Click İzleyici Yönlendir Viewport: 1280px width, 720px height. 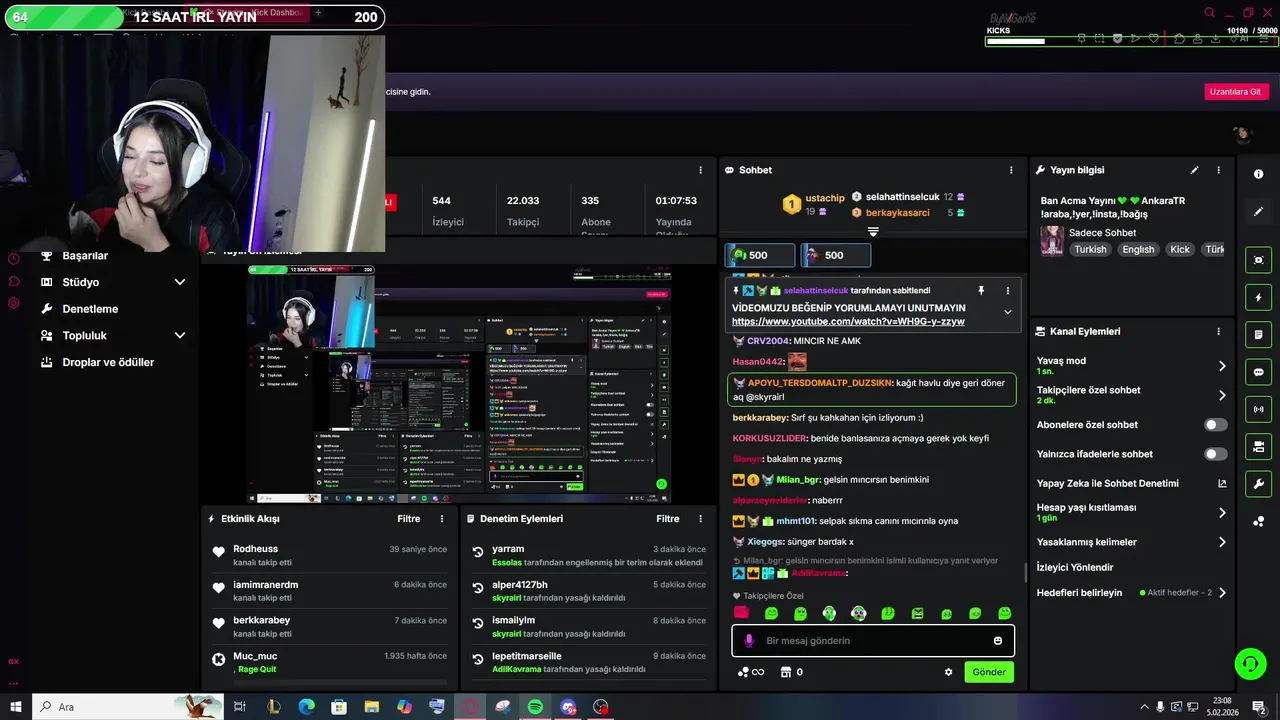coord(1075,568)
